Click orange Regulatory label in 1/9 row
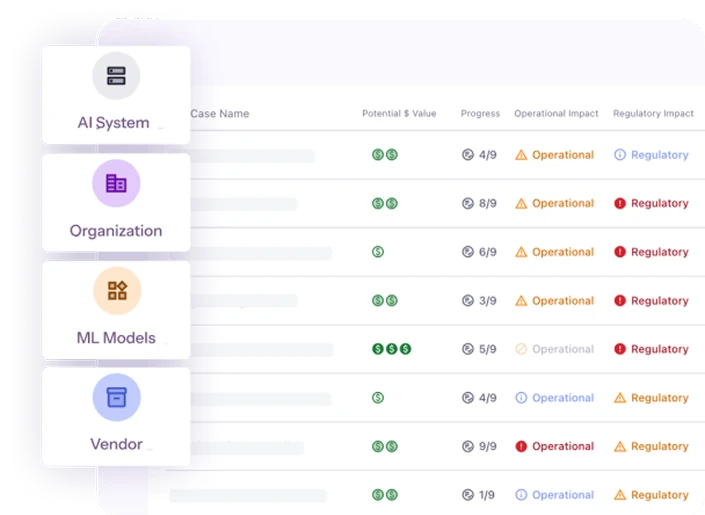705x515 pixels. click(660, 495)
